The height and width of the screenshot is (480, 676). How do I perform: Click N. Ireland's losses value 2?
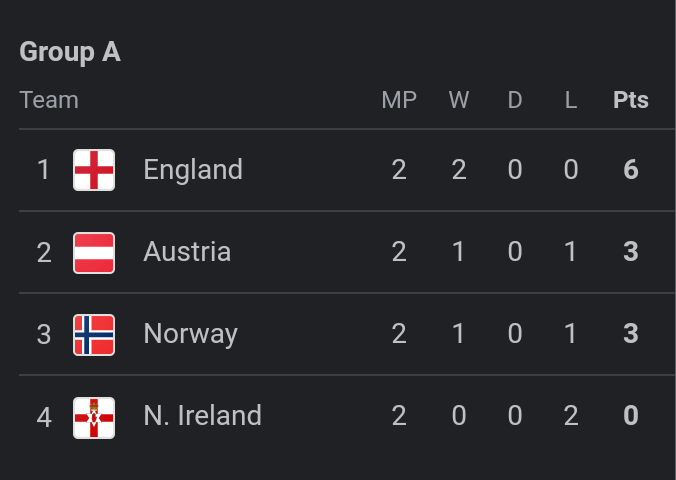[571, 416]
